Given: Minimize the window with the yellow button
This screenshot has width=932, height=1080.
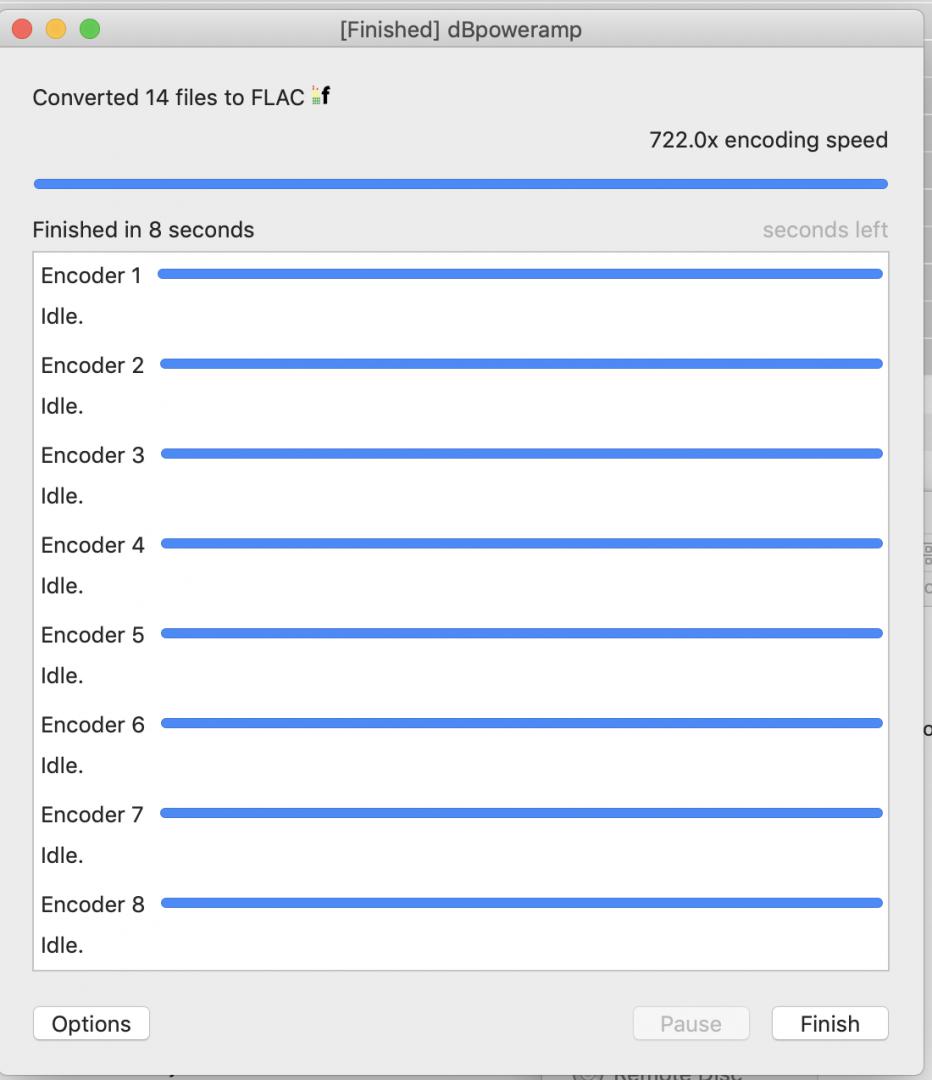Looking at the screenshot, I should tap(56, 29).
